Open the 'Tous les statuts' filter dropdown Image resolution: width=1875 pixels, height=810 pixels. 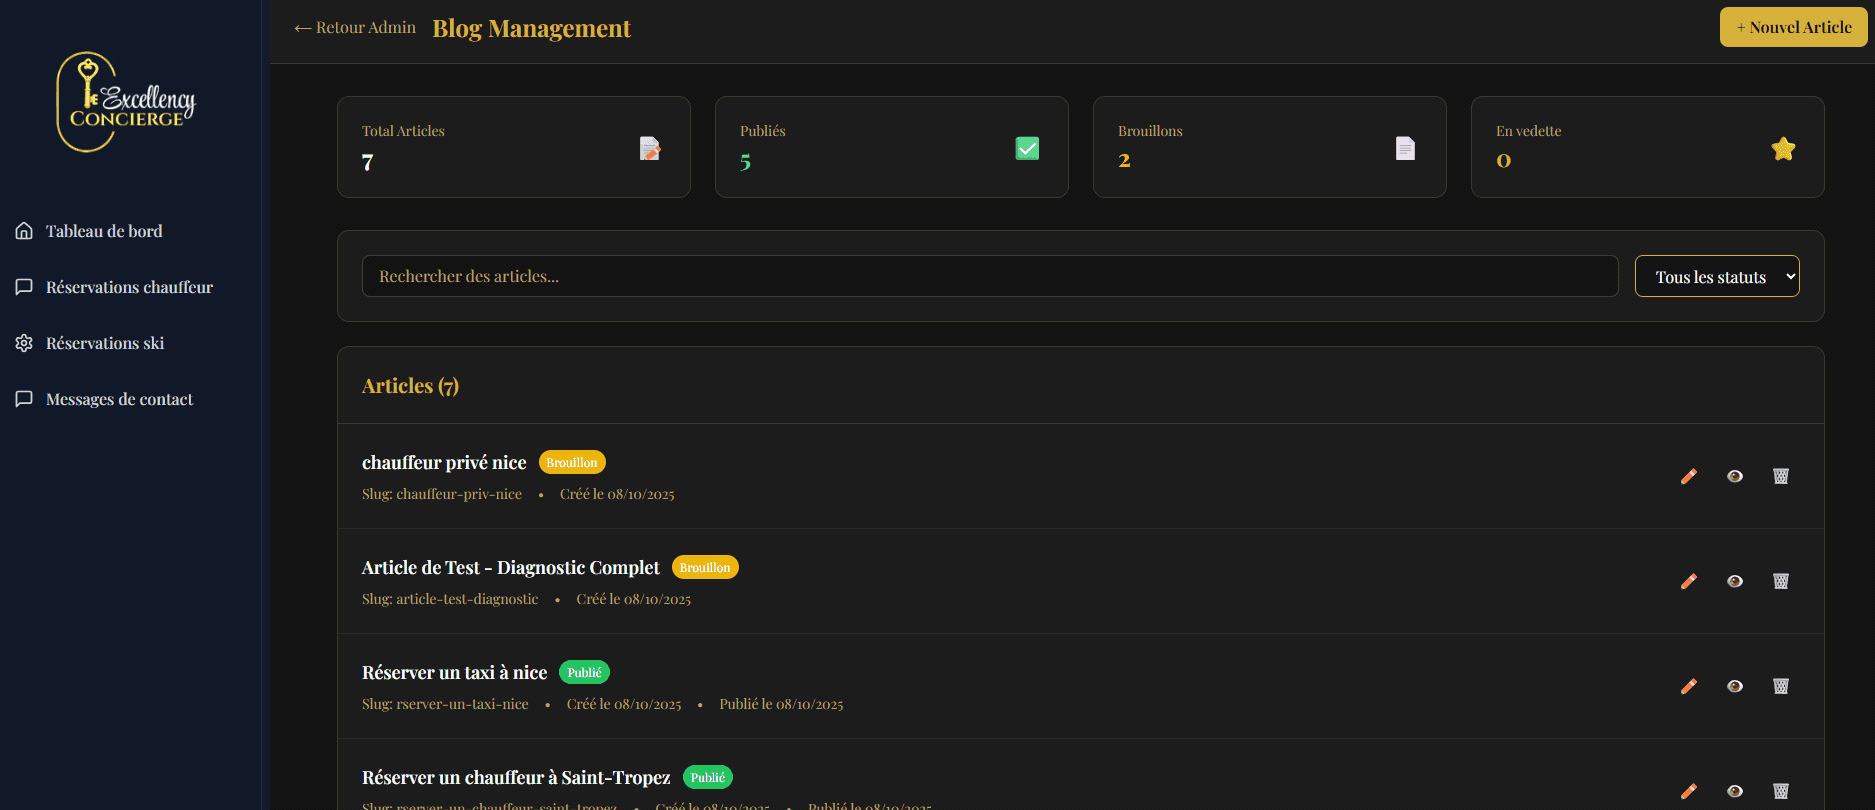click(x=1716, y=277)
